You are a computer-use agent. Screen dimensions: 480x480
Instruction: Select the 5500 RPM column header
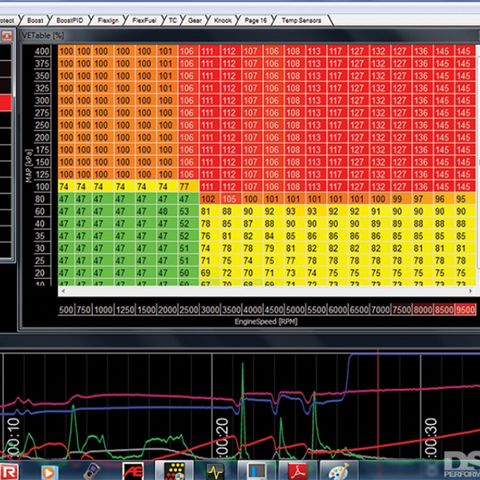(x=316, y=310)
